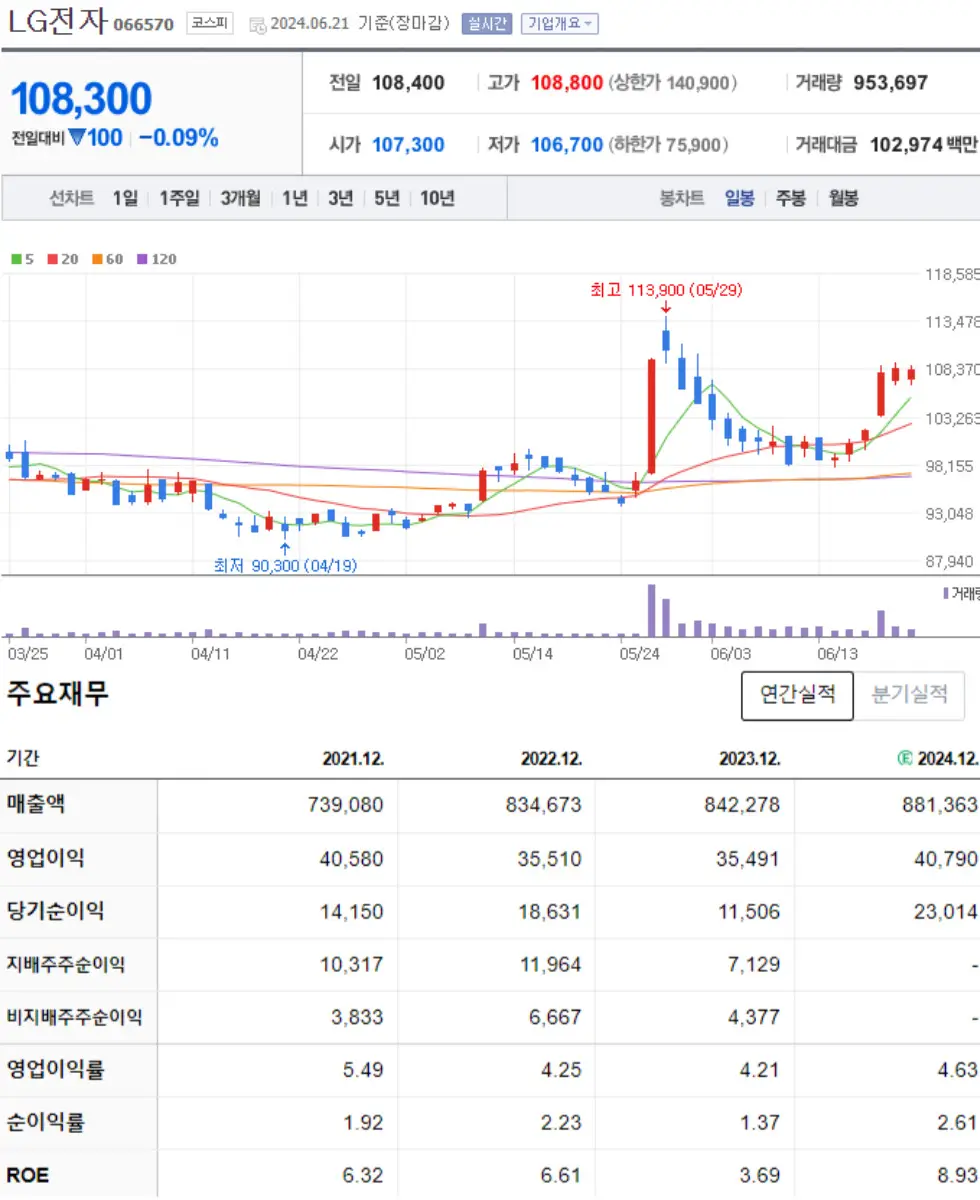The height and width of the screenshot is (1200, 980).
Task: Click the red 20-day moving average swatch
Action: [x=53, y=259]
